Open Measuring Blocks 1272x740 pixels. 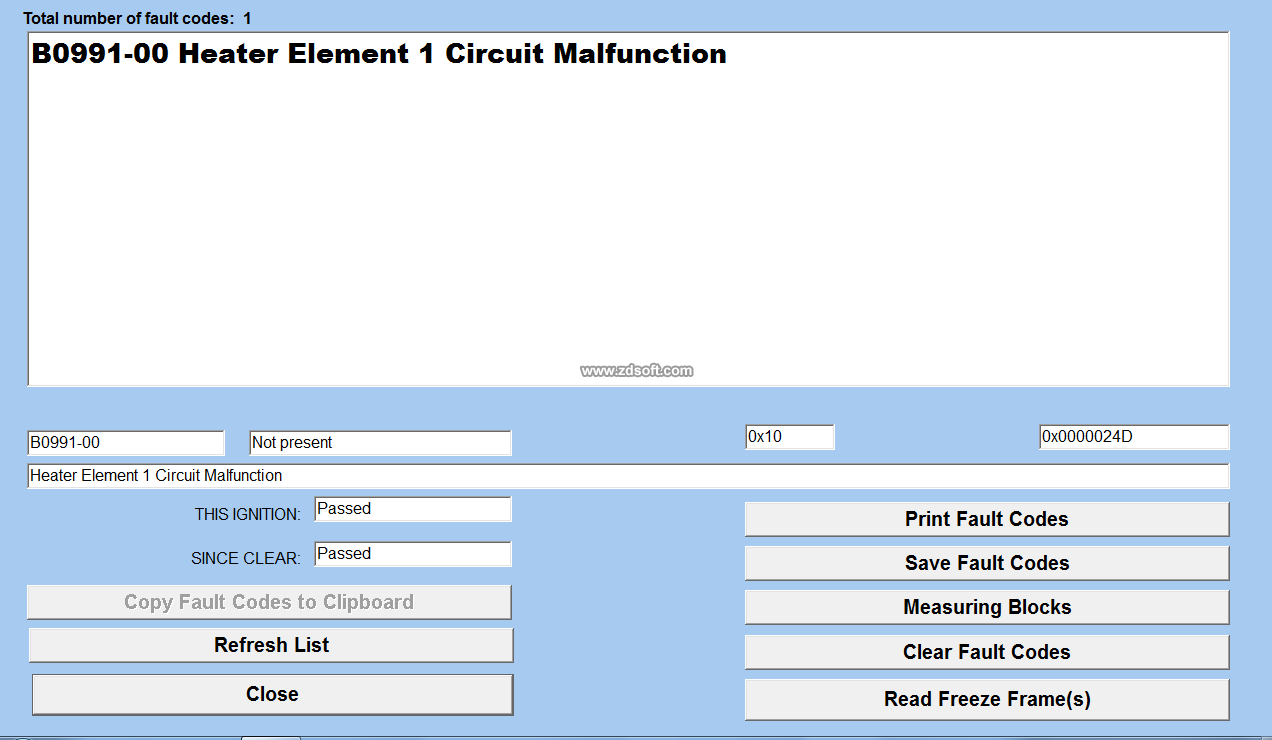pos(986,607)
